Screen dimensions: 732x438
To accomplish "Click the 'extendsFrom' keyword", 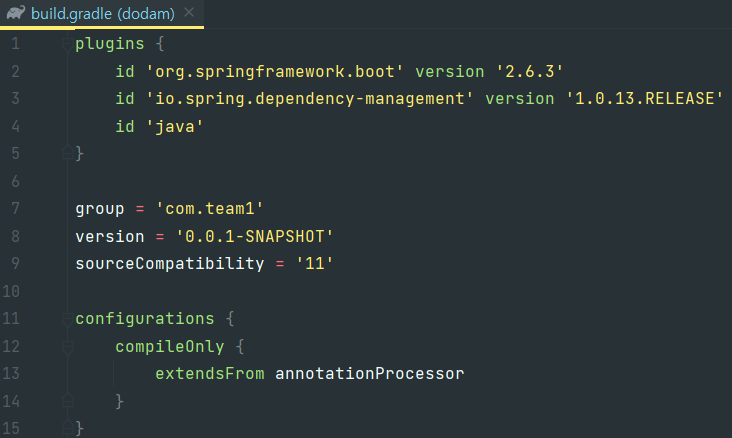I will [x=210, y=374].
